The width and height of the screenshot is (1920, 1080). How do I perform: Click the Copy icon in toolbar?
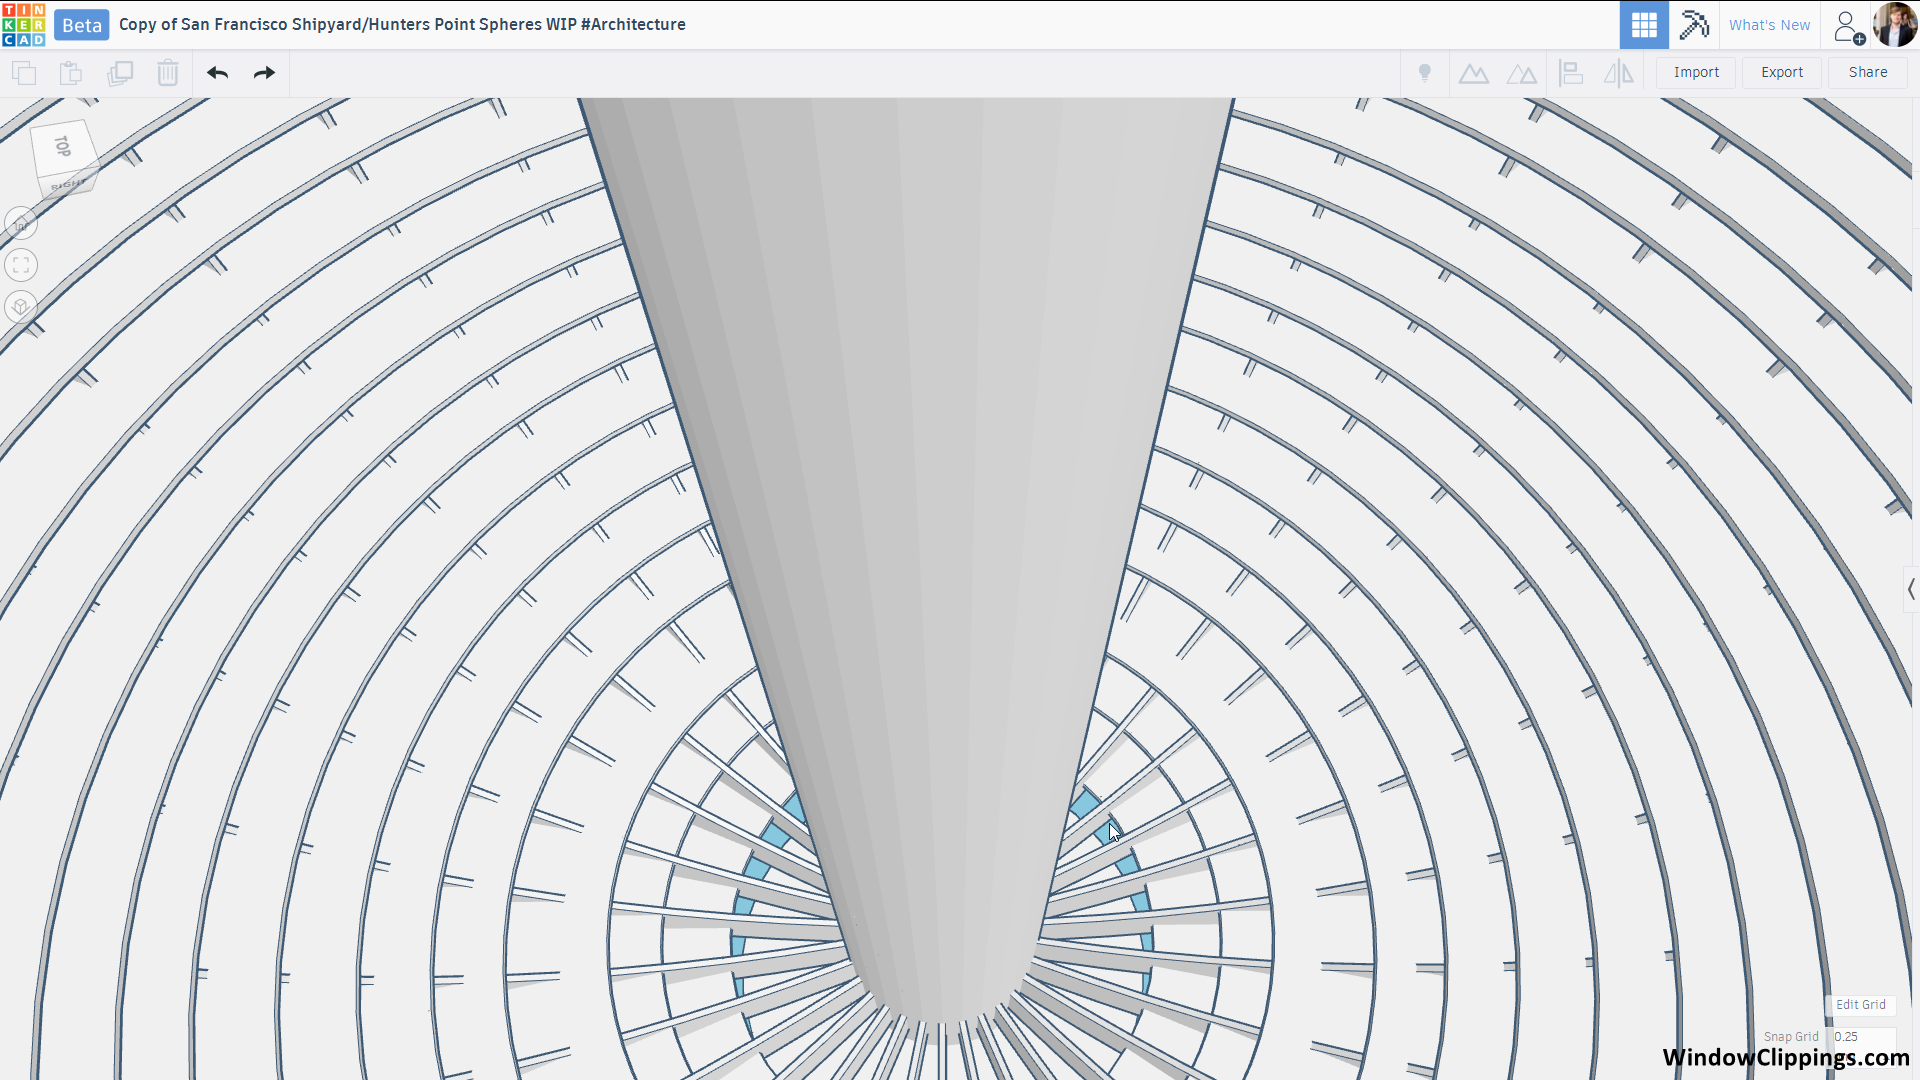(x=24, y=73)
